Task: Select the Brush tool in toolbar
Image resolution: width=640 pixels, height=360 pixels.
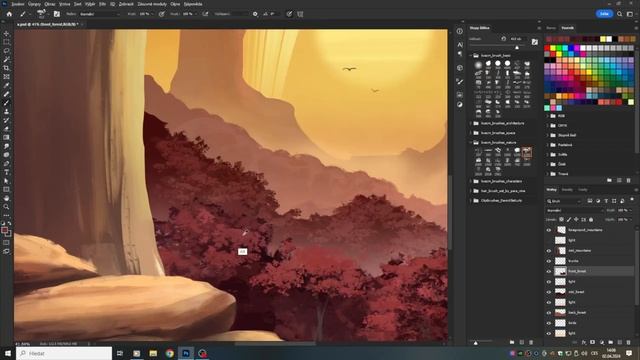Action: point(6,103)
